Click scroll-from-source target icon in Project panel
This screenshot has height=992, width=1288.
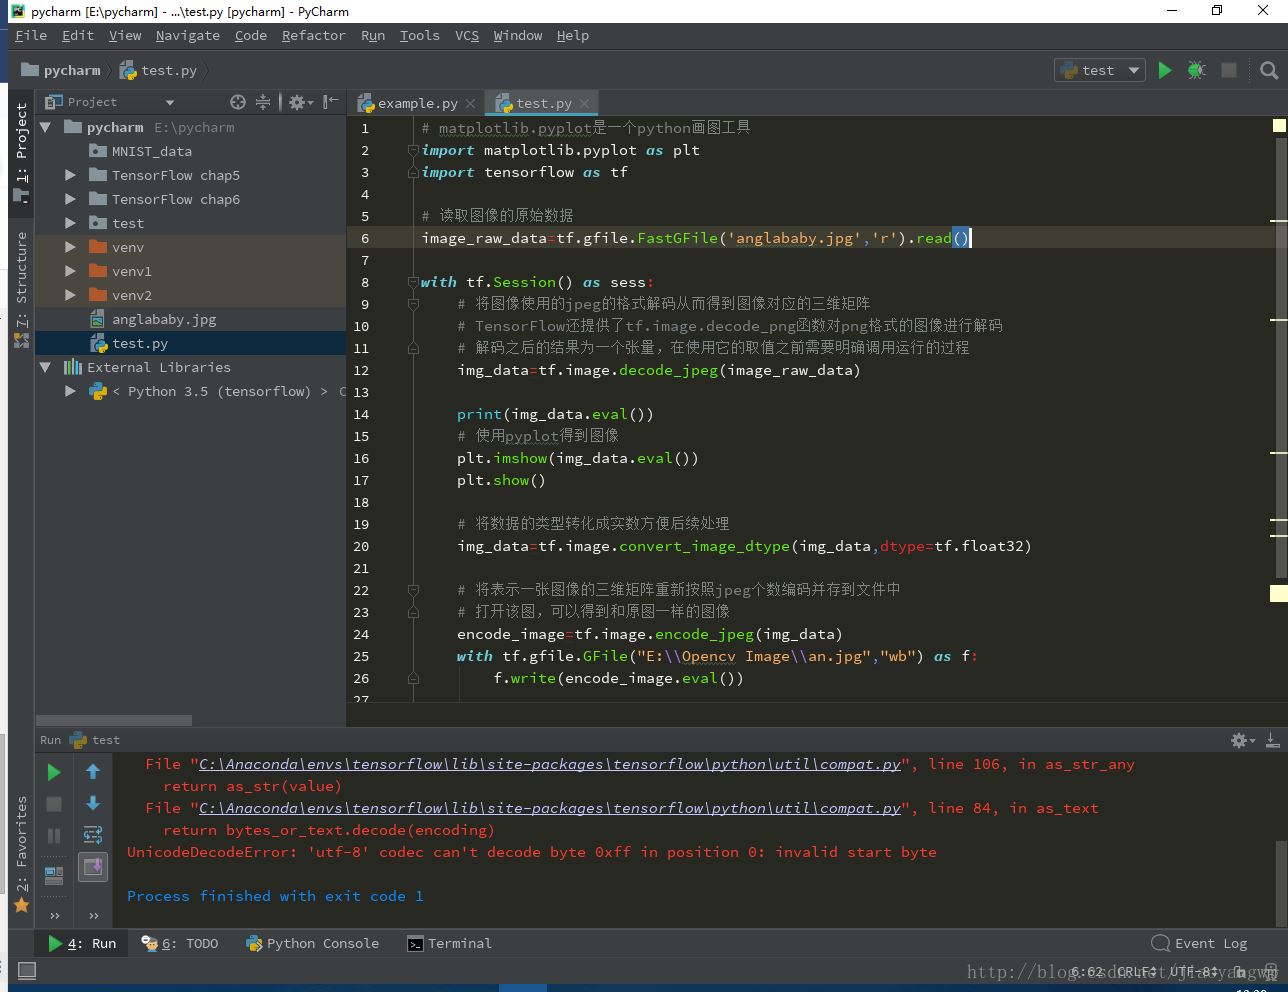(x=237, y=102)
